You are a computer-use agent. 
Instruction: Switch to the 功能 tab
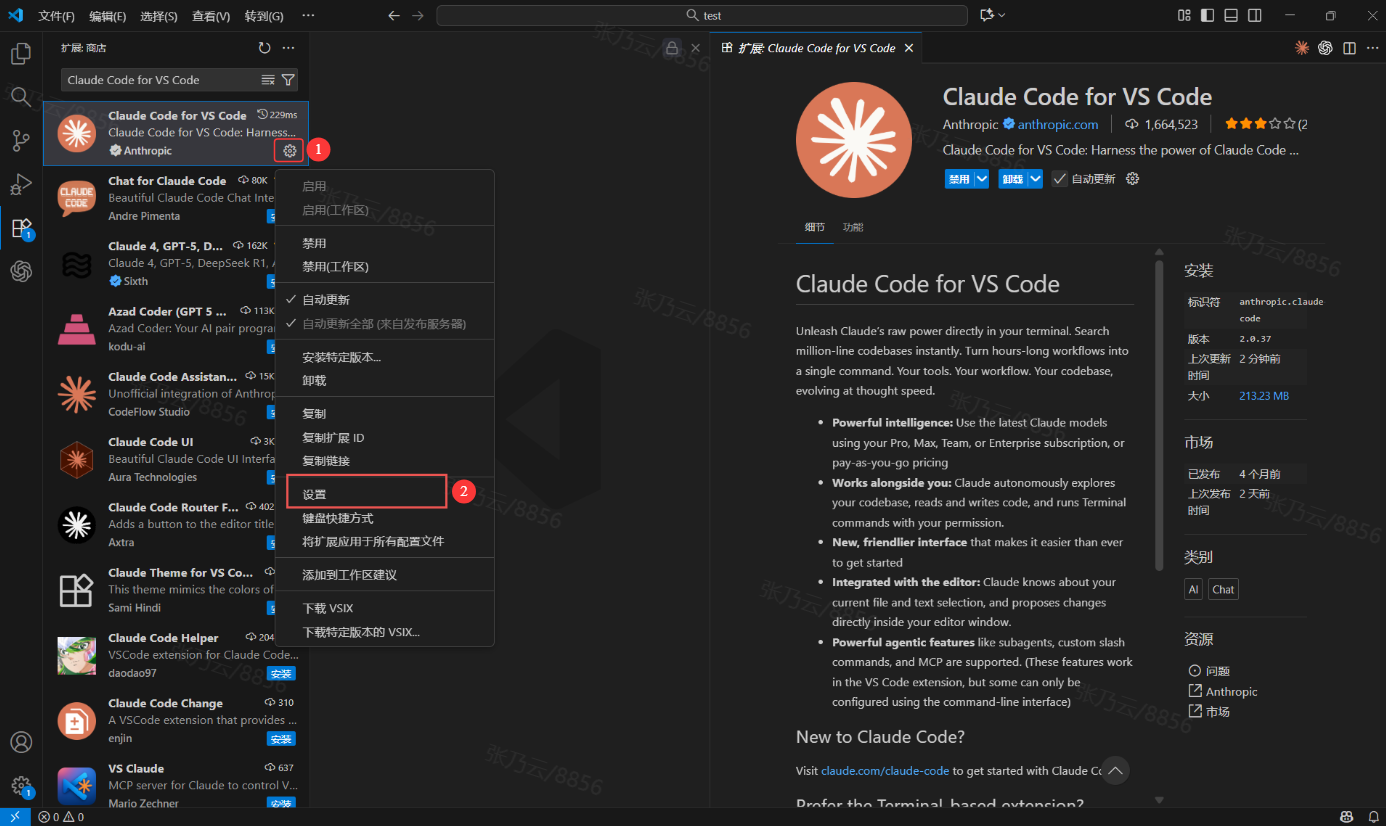click(852, 227)
